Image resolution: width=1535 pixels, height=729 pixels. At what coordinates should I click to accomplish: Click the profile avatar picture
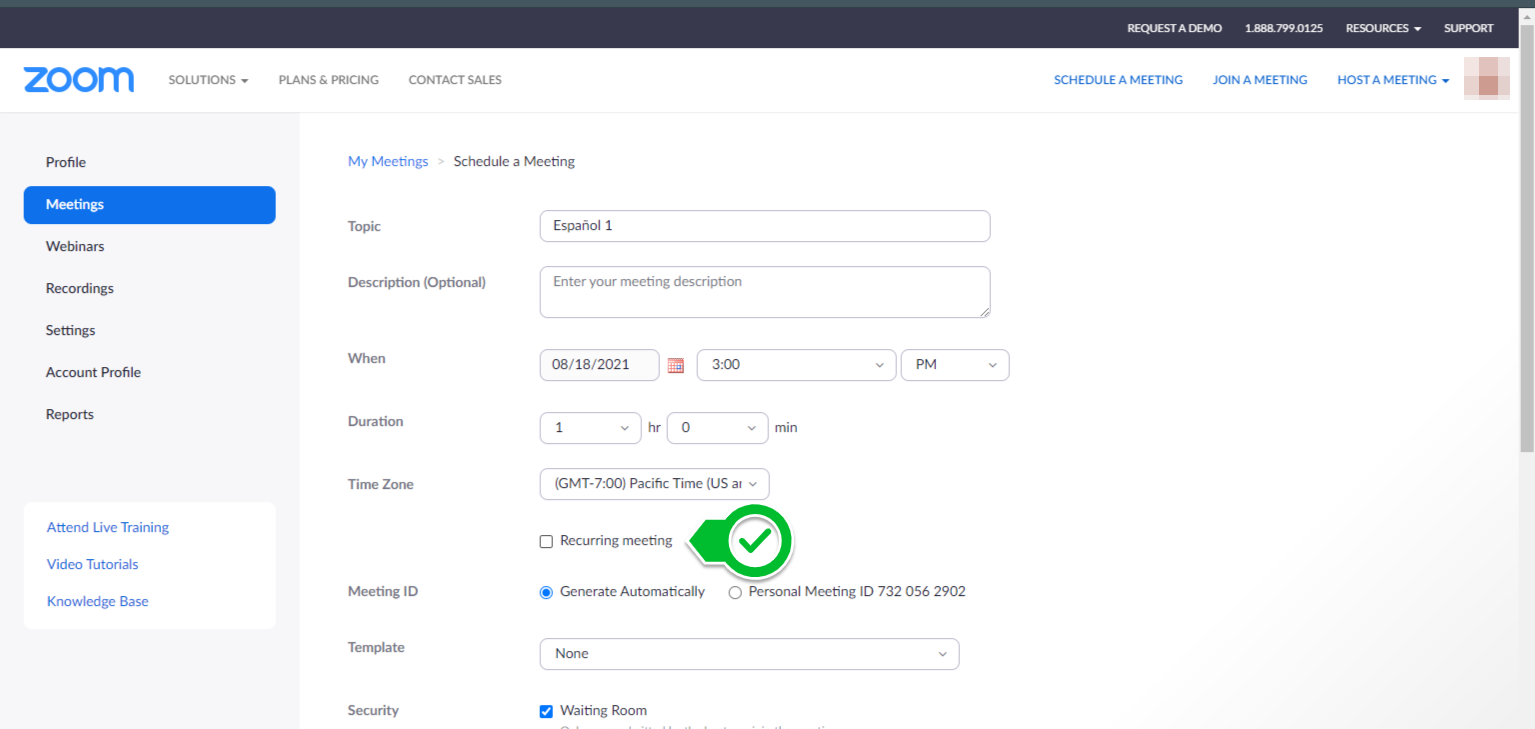1486,79
